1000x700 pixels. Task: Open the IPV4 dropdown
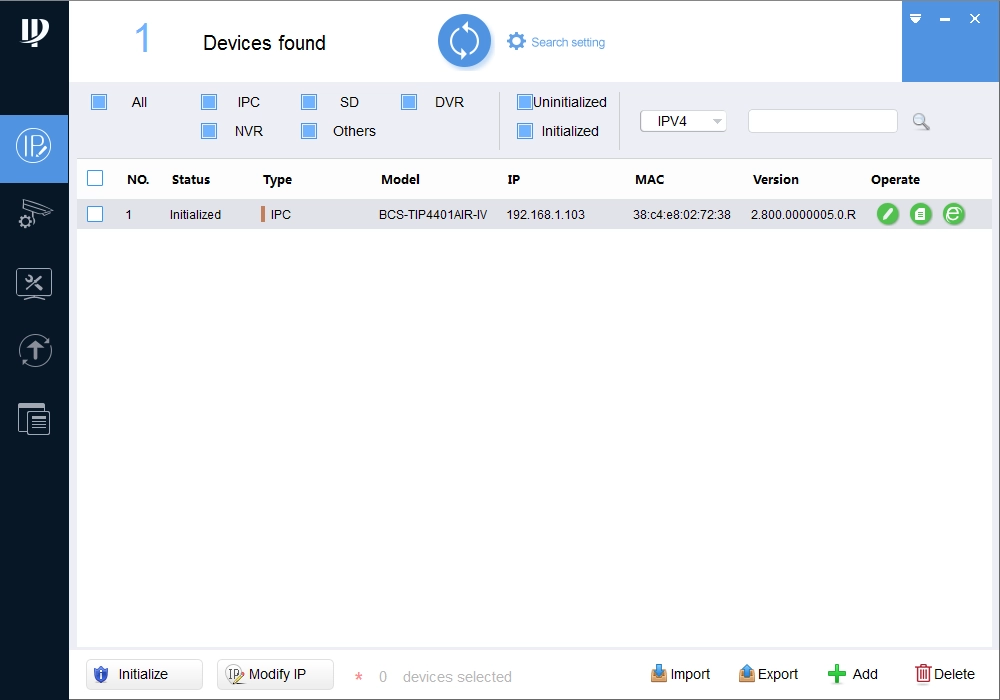(x=683, y=121)
